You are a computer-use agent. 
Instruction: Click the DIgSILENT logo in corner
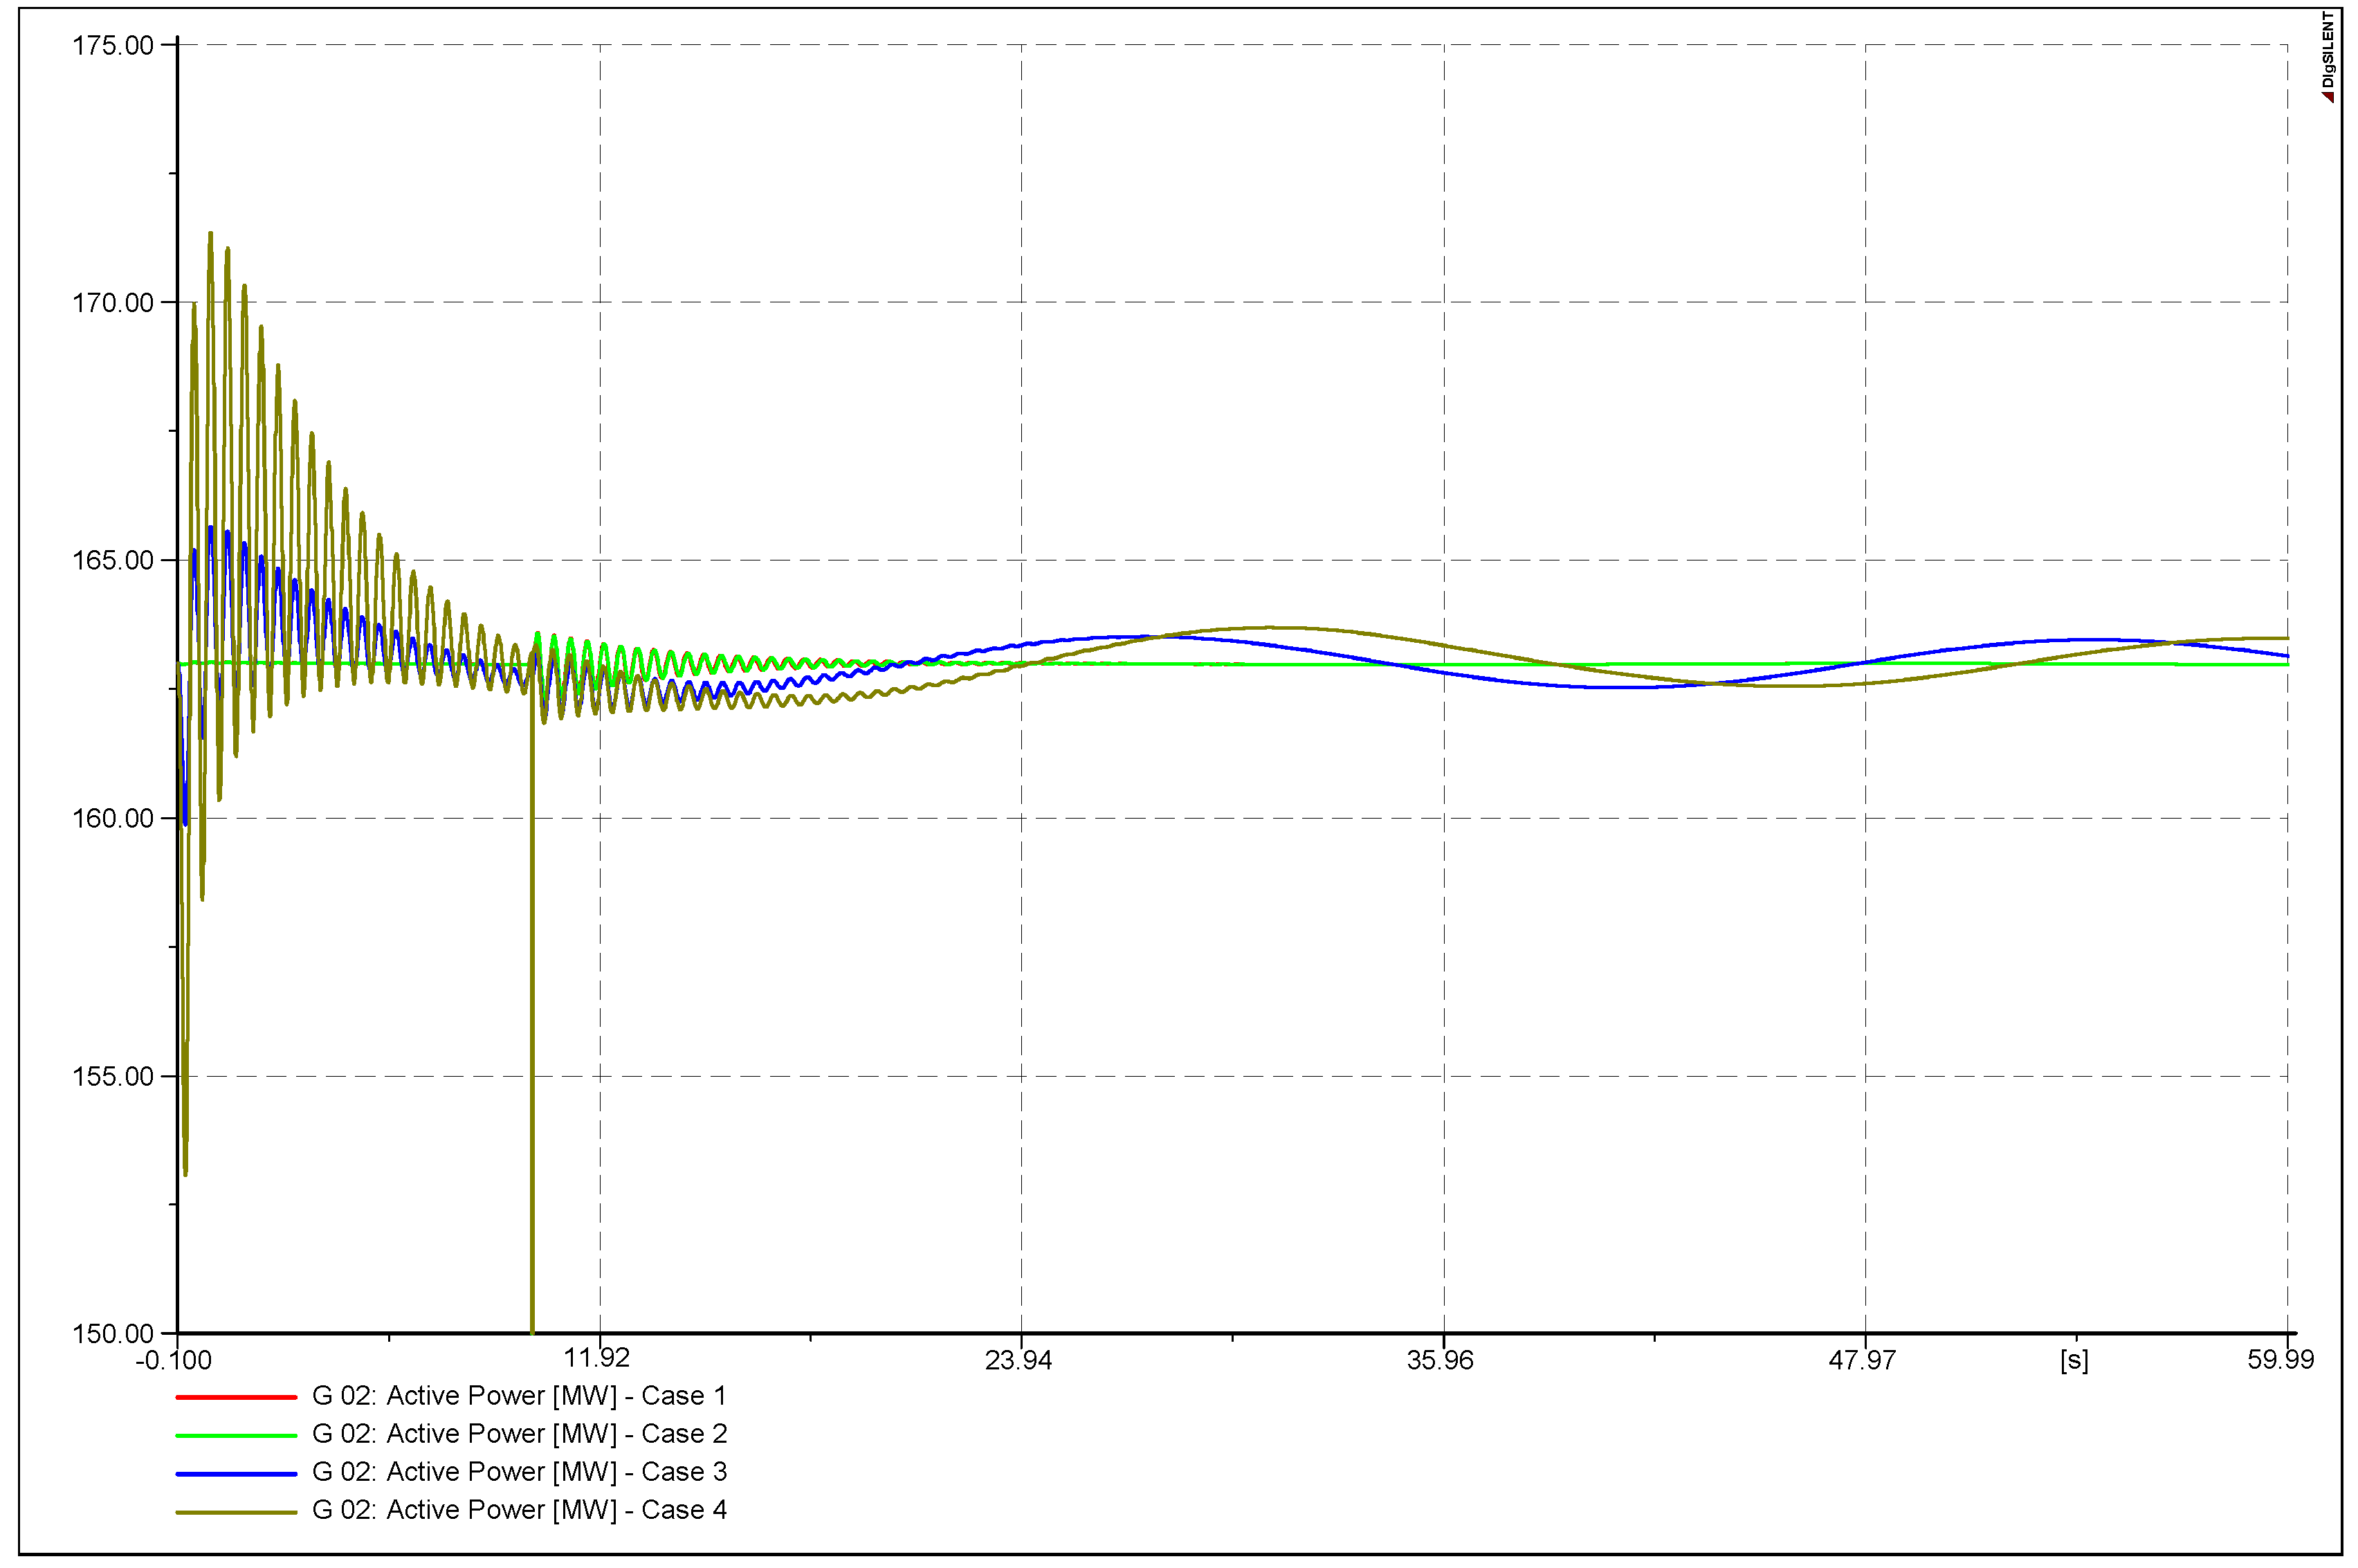click(2328, 56)
